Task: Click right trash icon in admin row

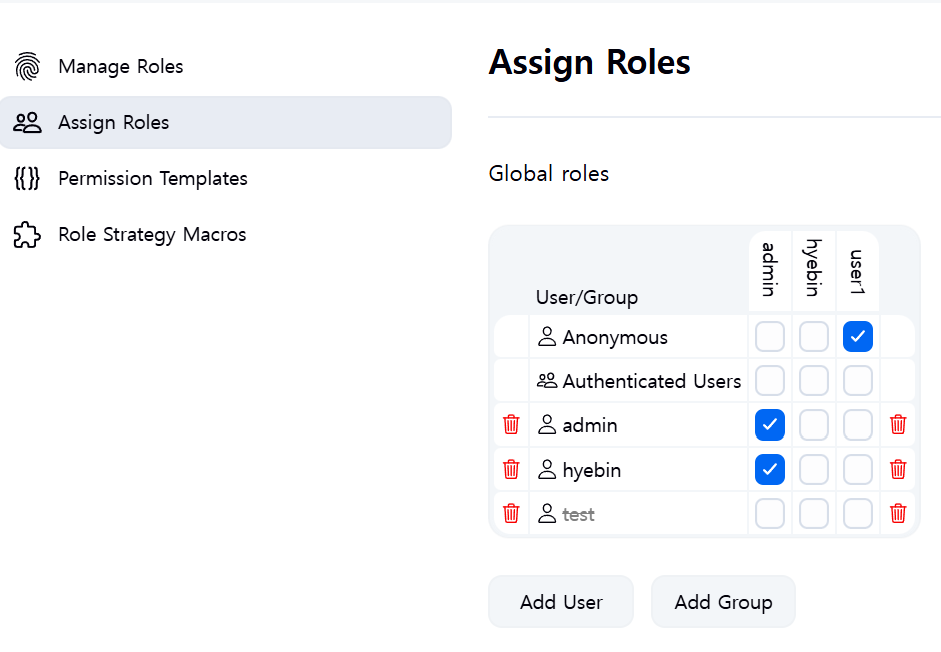Action: point(898,425)
